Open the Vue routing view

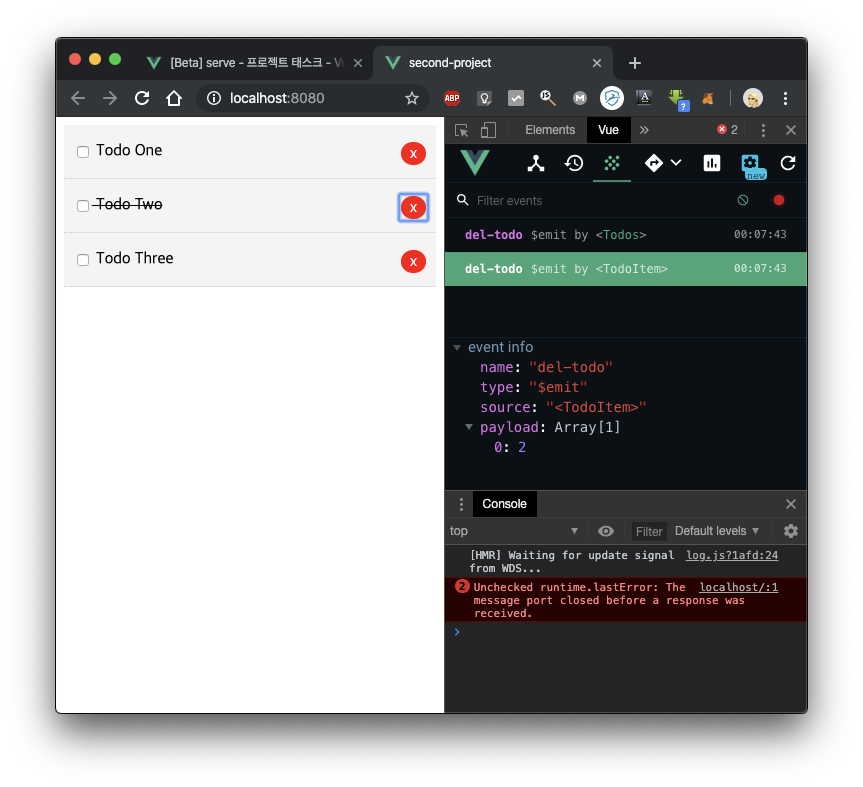653,163
